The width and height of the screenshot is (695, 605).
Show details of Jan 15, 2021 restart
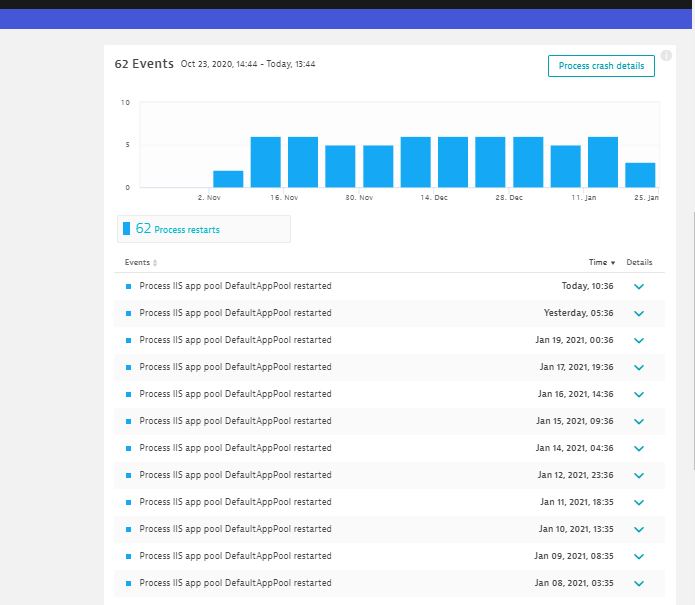coord(639,421)
